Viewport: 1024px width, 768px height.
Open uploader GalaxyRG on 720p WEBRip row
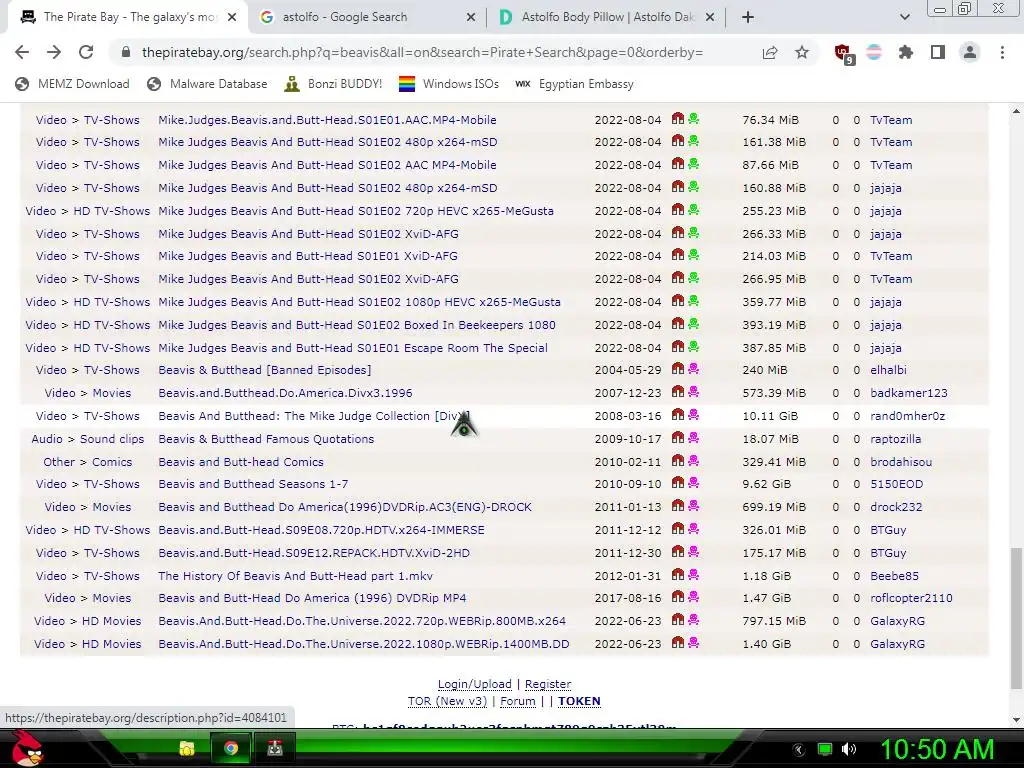coord(897,621)
